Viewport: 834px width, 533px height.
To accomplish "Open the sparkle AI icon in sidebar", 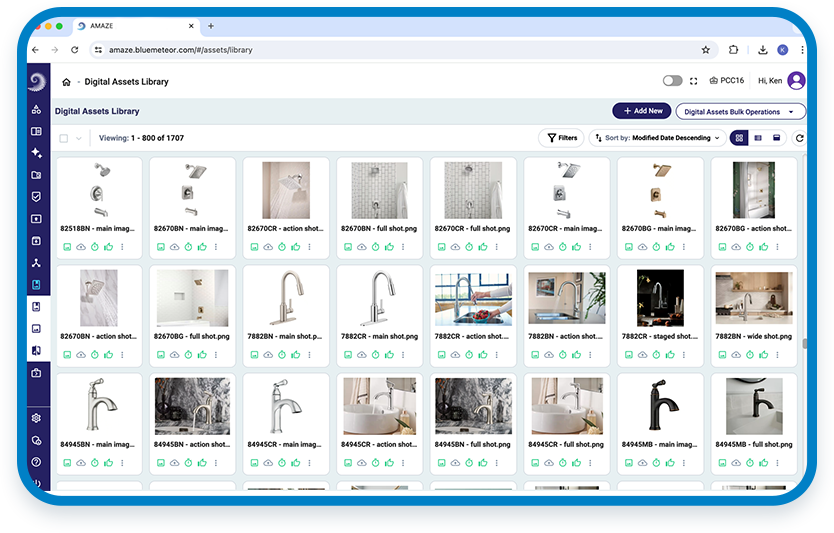I will pos(36,153).
